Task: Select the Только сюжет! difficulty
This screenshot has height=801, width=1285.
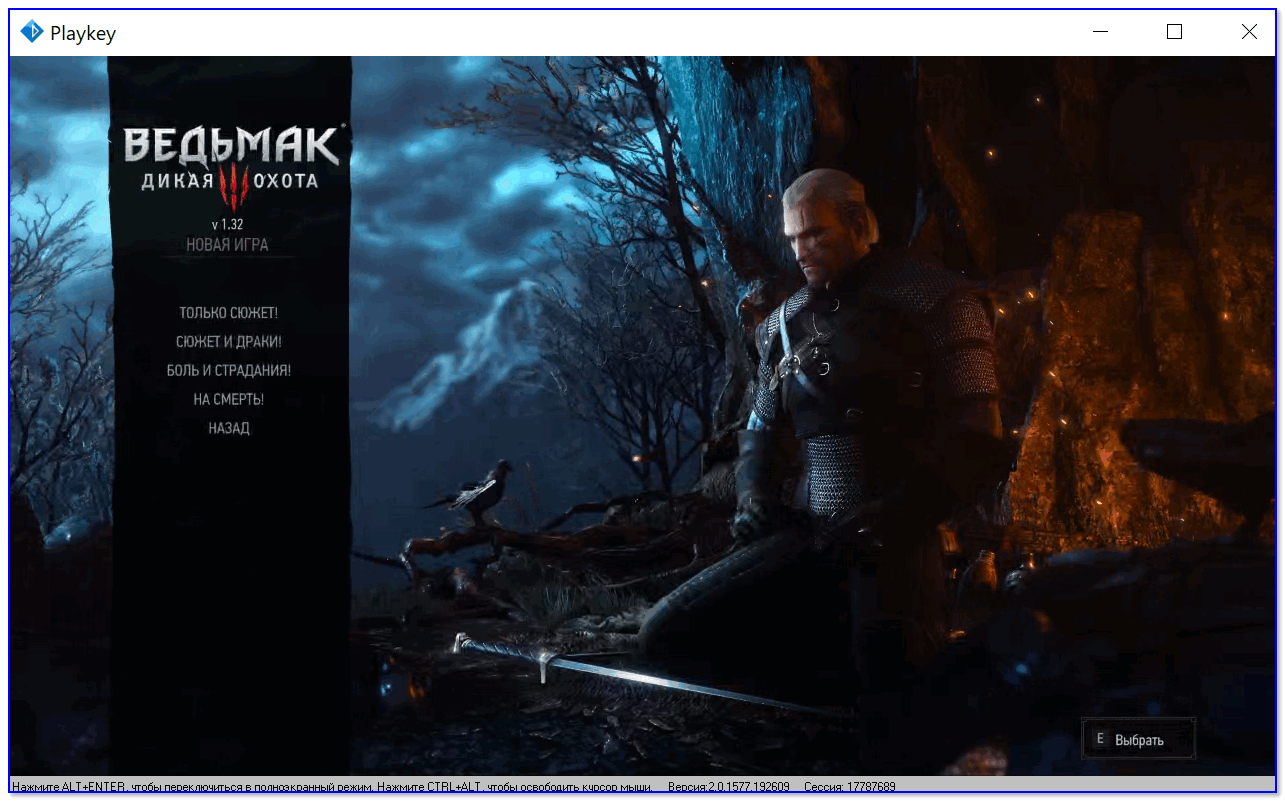Action: pyautogui.click(x=228, y=313)
